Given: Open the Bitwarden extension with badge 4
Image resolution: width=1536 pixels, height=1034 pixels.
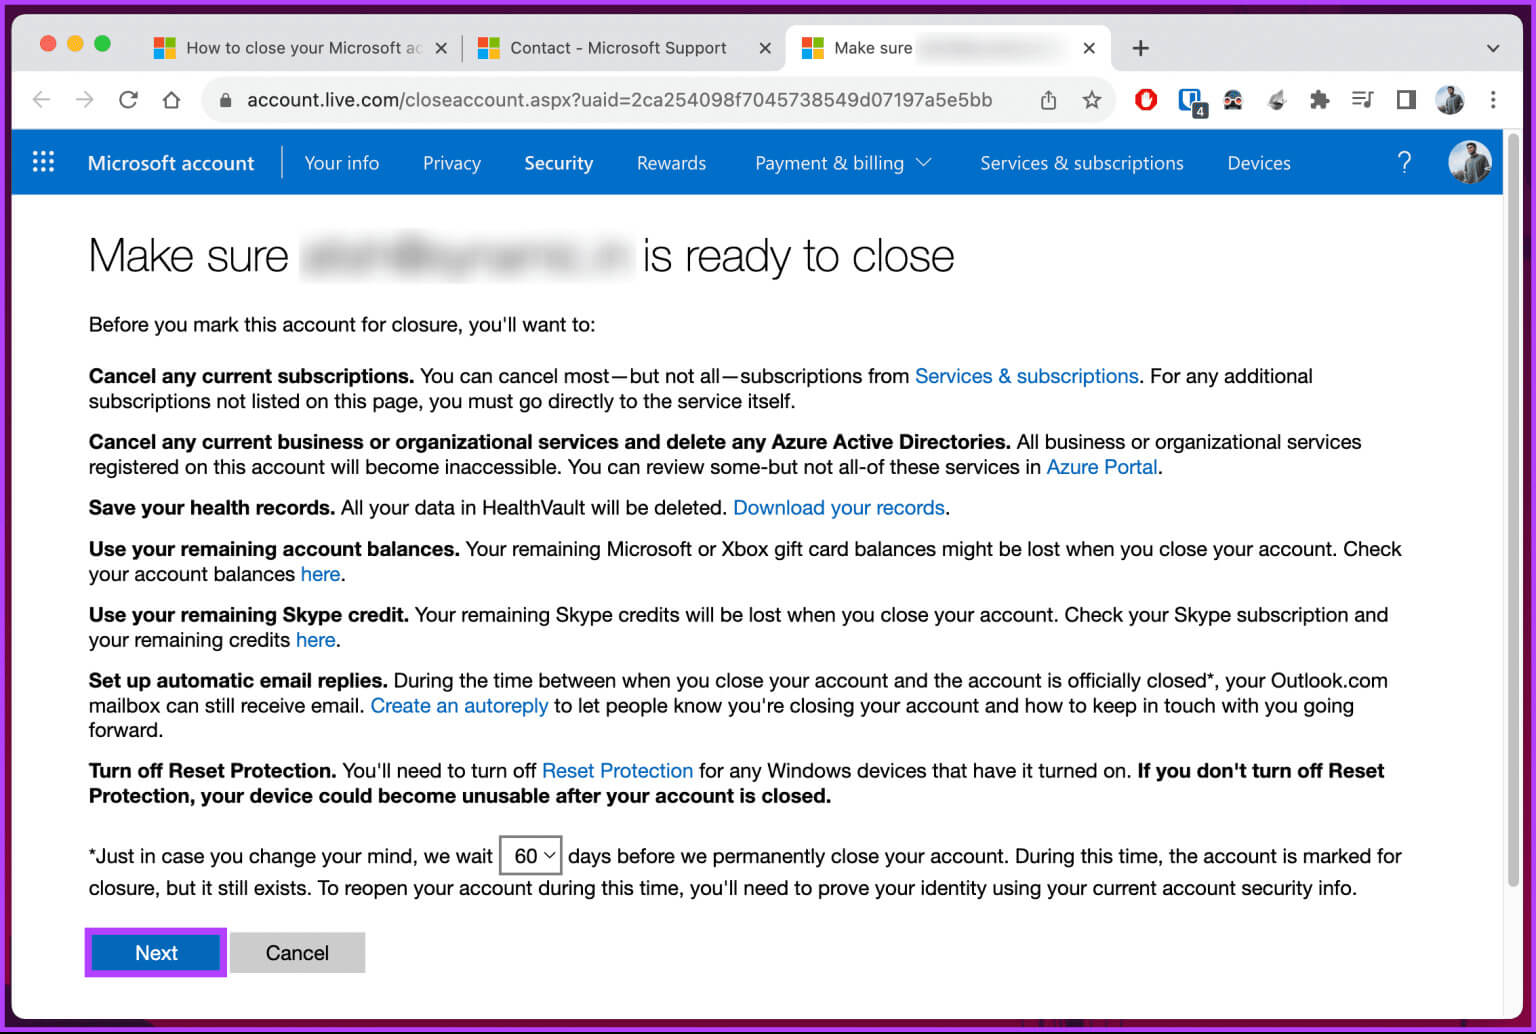Looking at the screenshot, I should pos(1190,101).
